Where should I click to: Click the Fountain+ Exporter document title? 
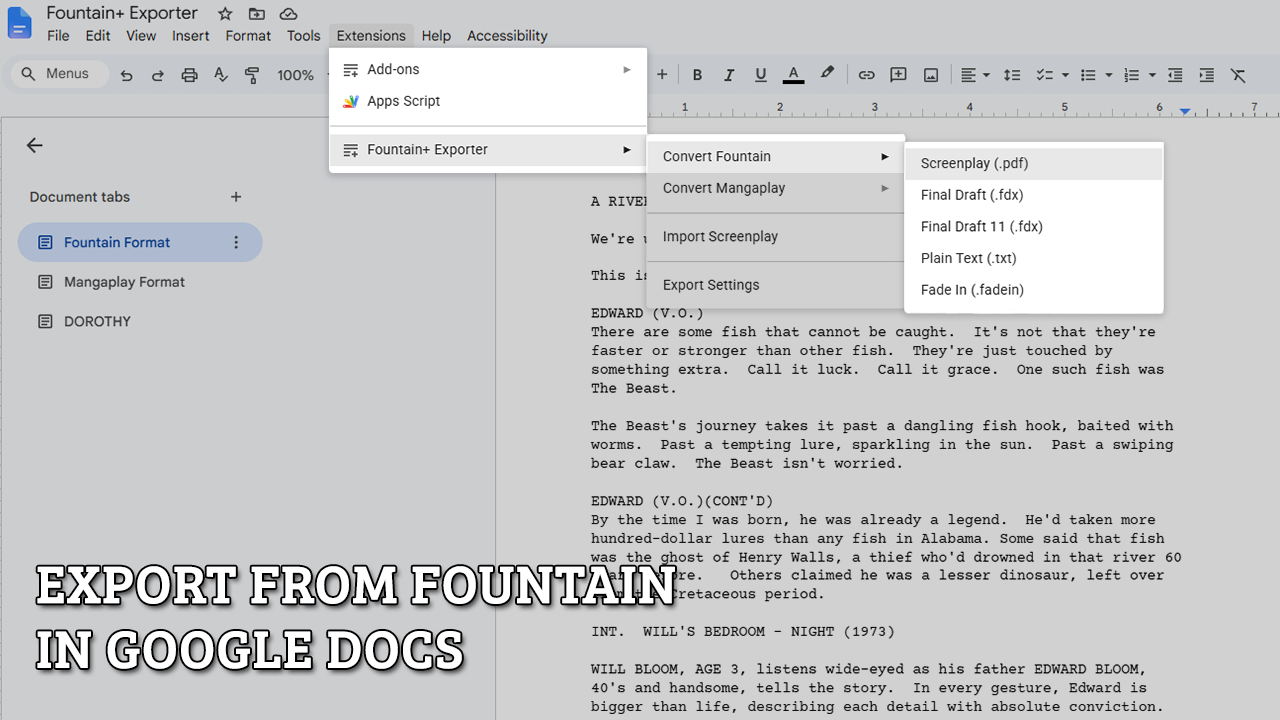tap(122, 14)
